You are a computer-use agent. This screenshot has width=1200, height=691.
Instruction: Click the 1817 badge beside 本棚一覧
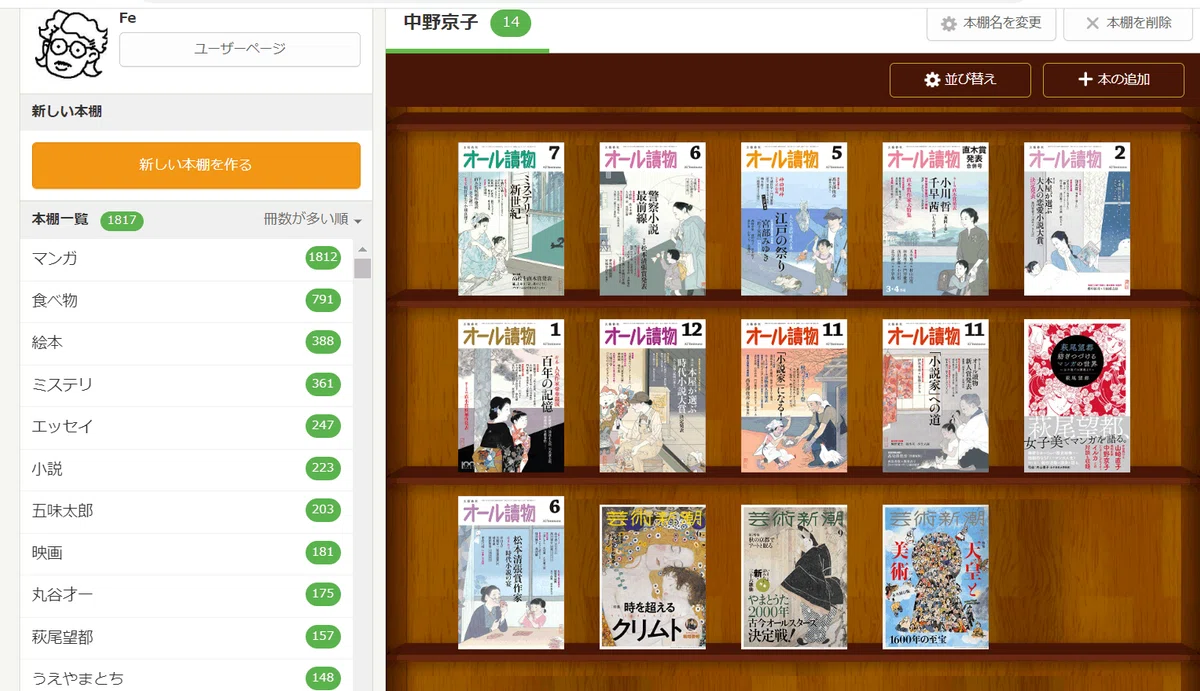click(122, 220)
